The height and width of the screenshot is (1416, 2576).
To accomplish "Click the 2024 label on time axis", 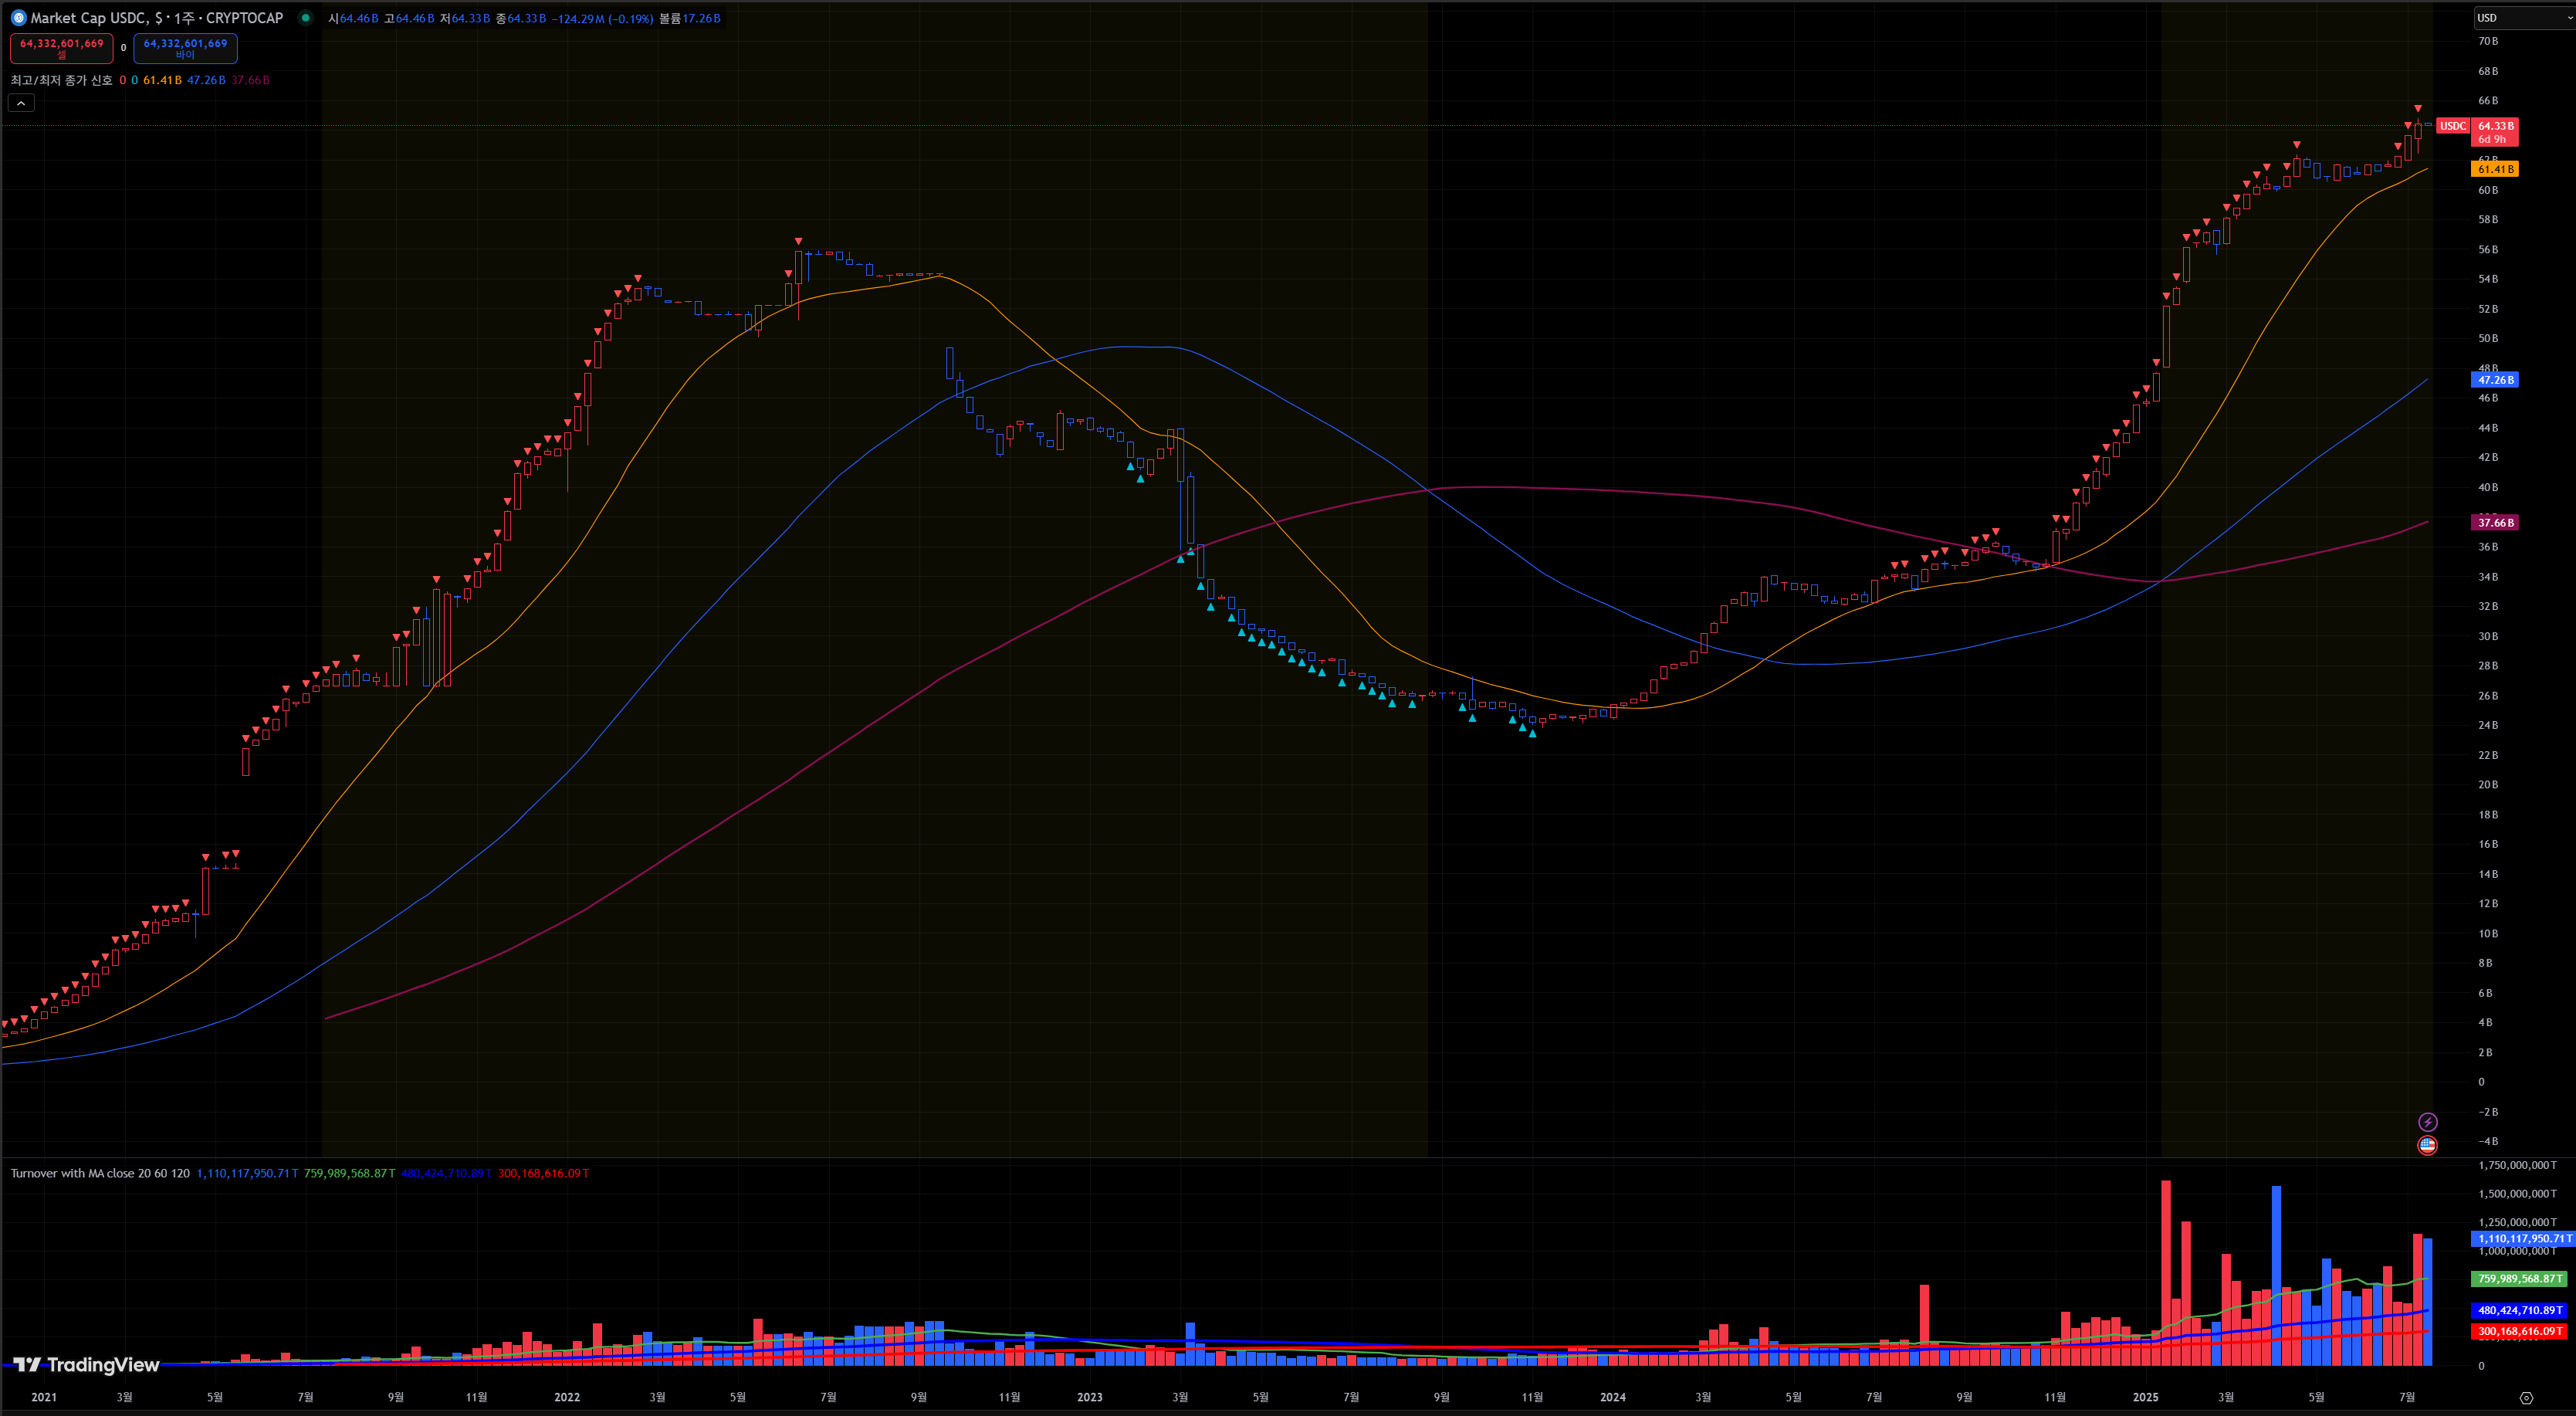I will (x=1612, y=1397).
